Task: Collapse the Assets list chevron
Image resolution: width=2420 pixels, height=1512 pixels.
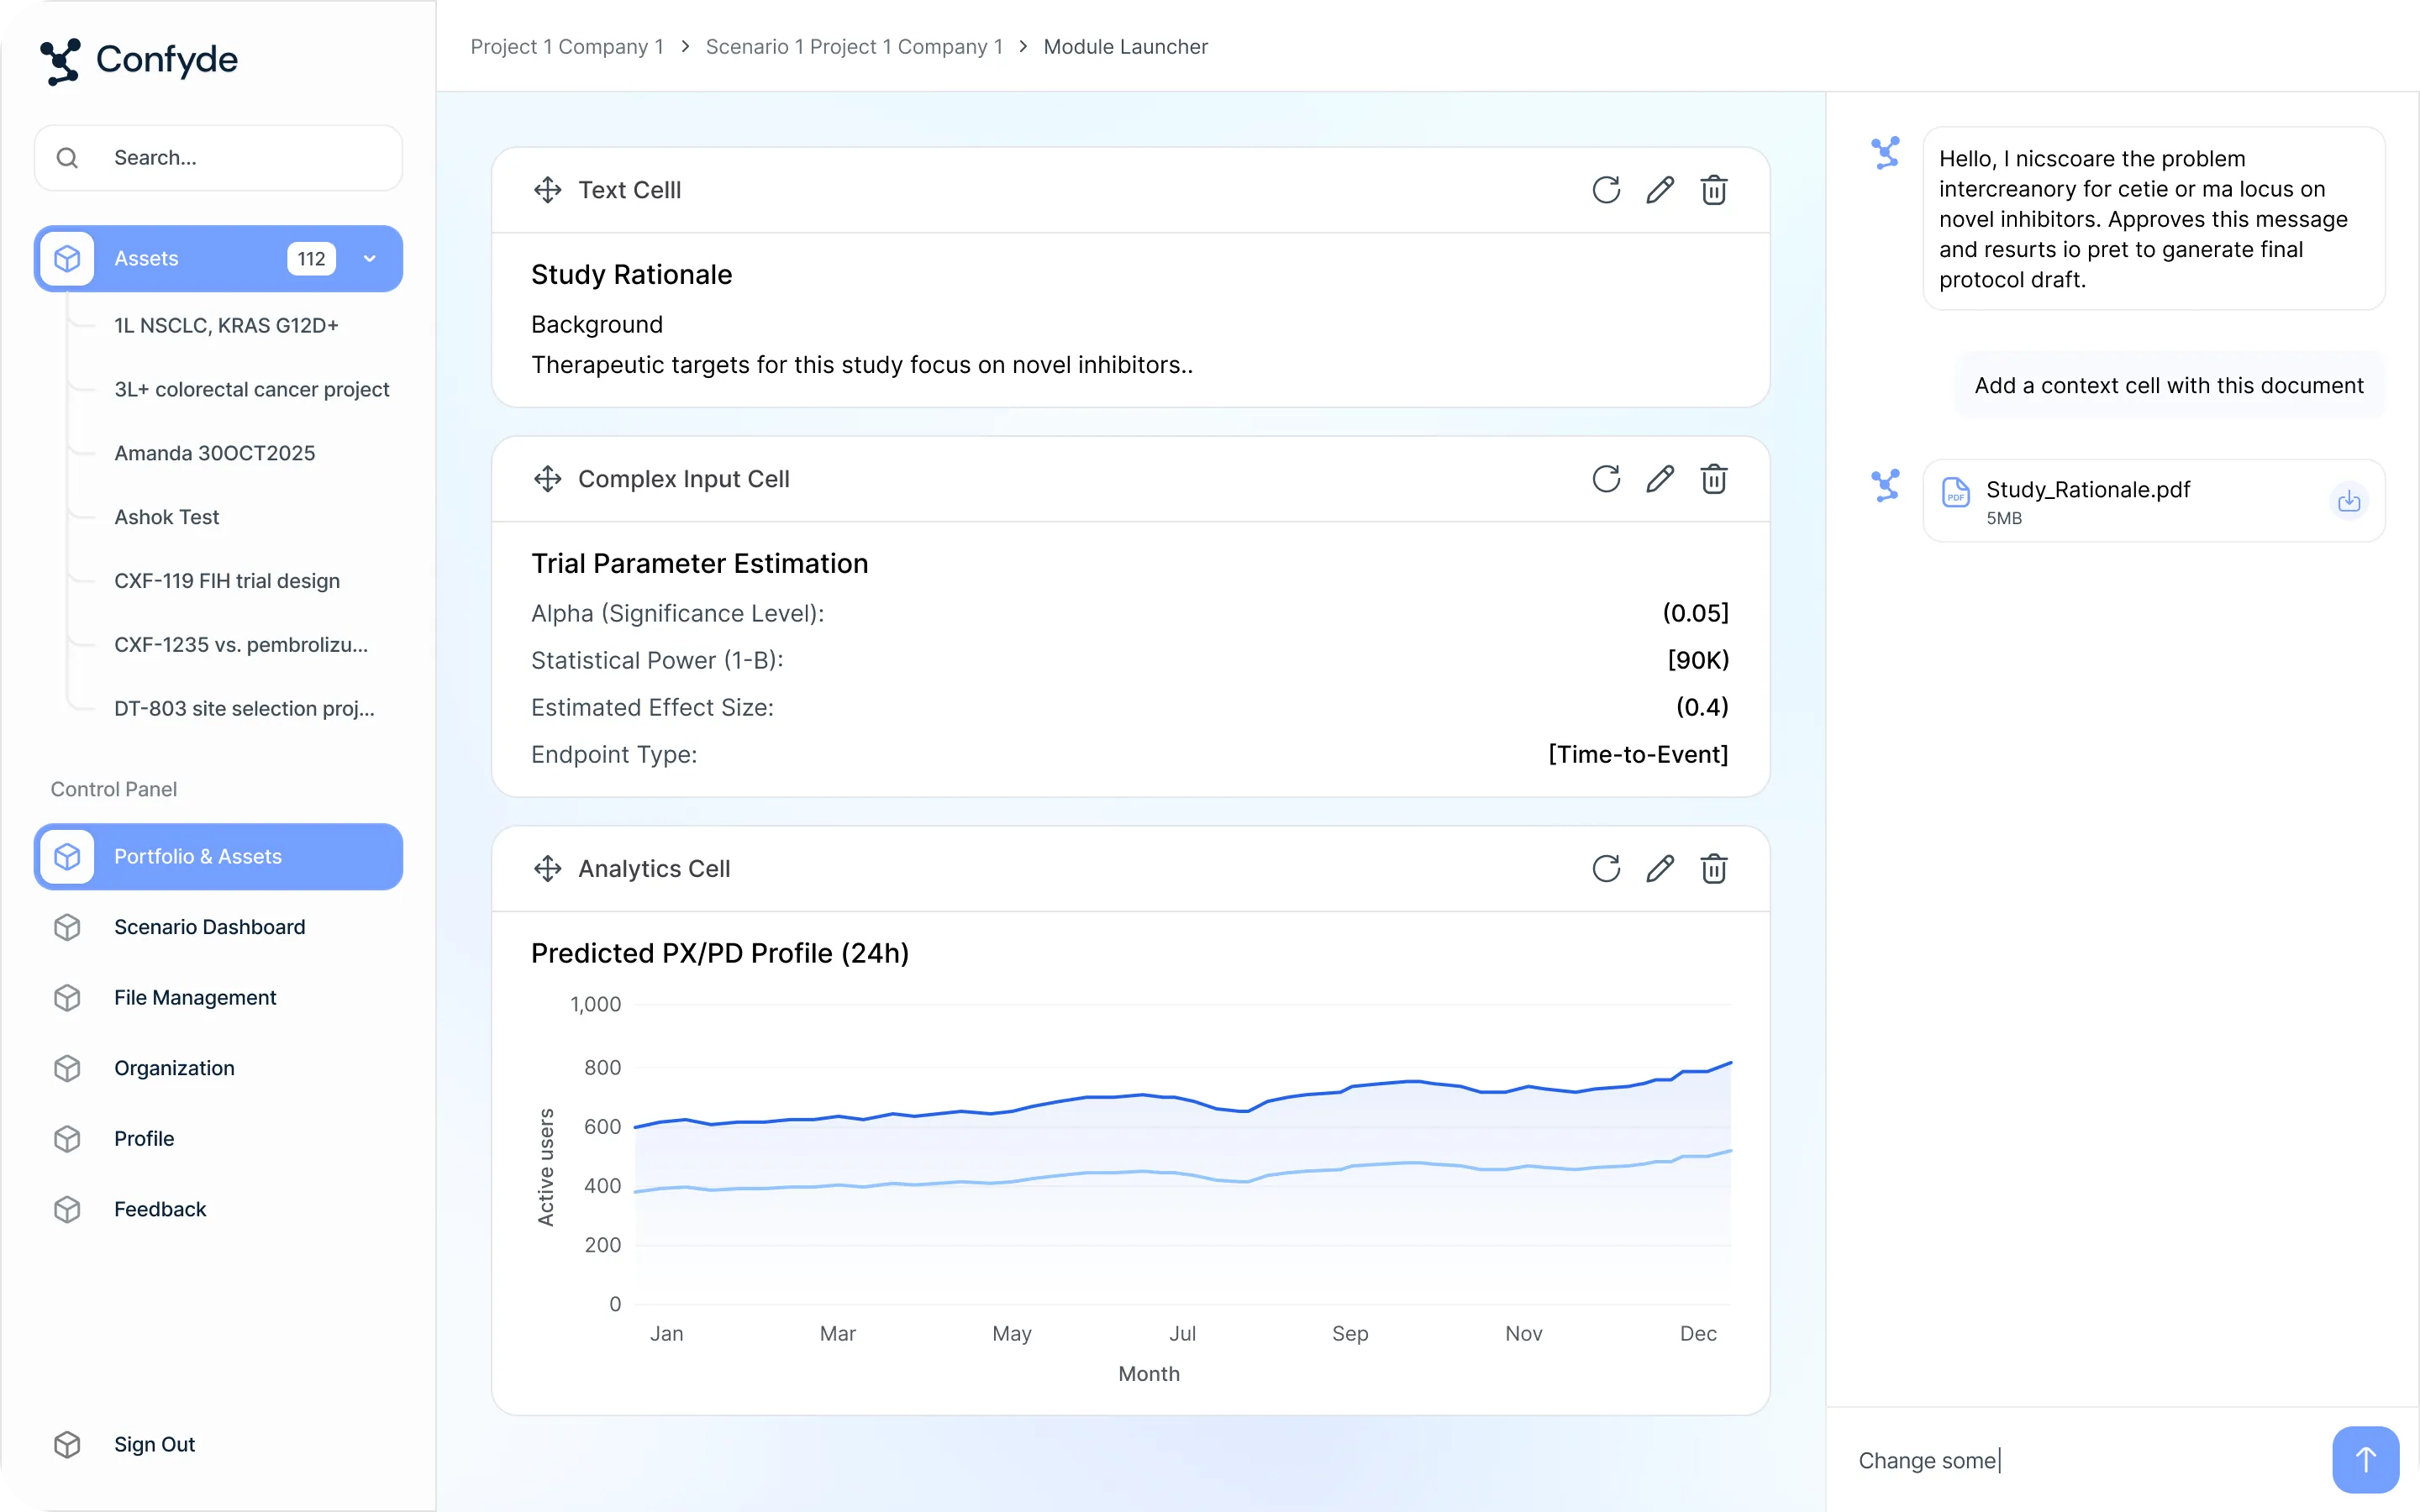Action: click(x=370, y=259)
